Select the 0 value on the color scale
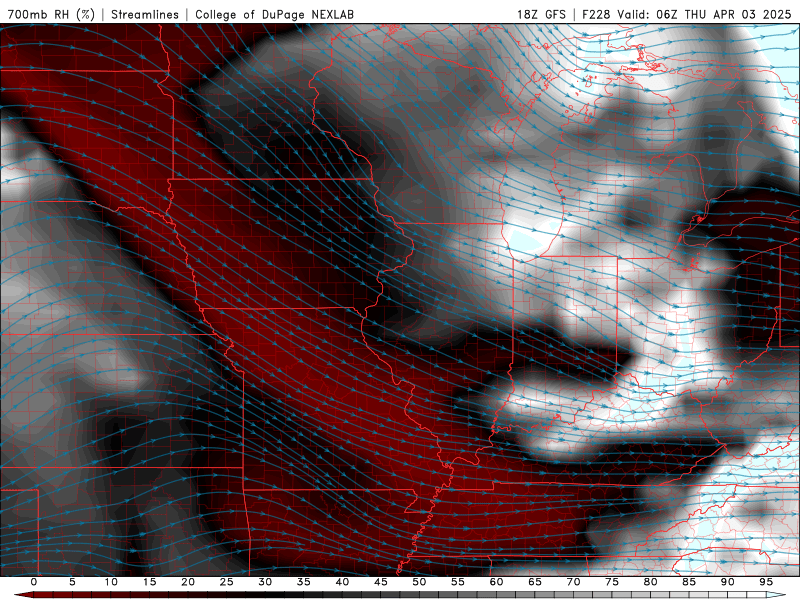The image size is (800, 600). 34,582
